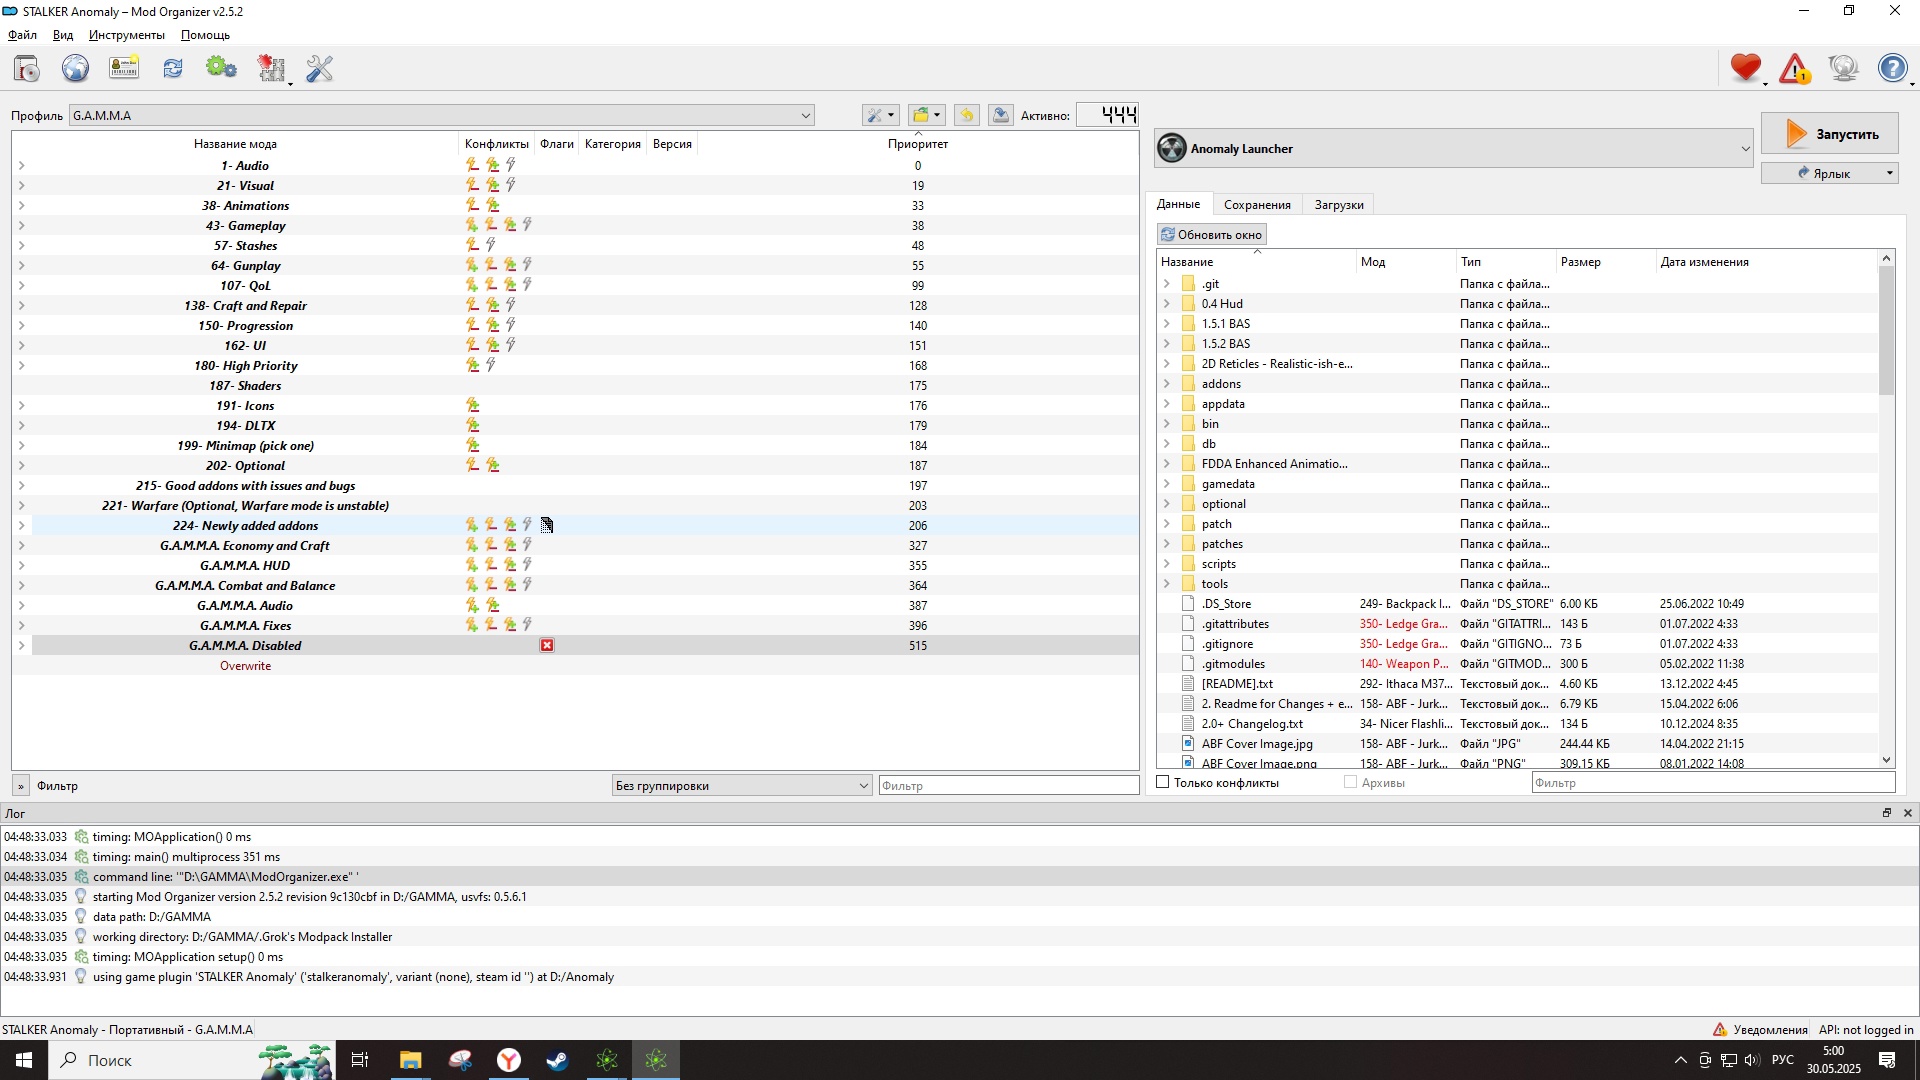
Task: Toggle the 'Архивы' checkbox
Action: (1350, 782)
